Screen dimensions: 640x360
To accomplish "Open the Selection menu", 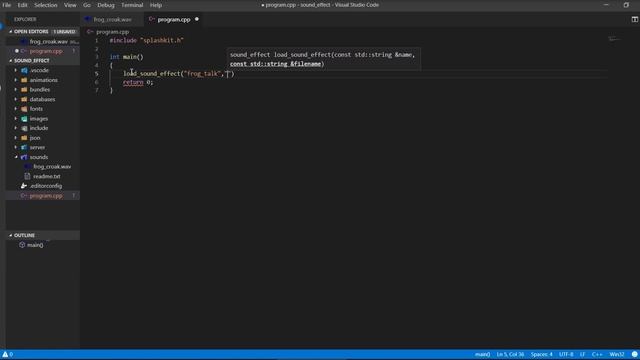I will [x=46, y=5].
